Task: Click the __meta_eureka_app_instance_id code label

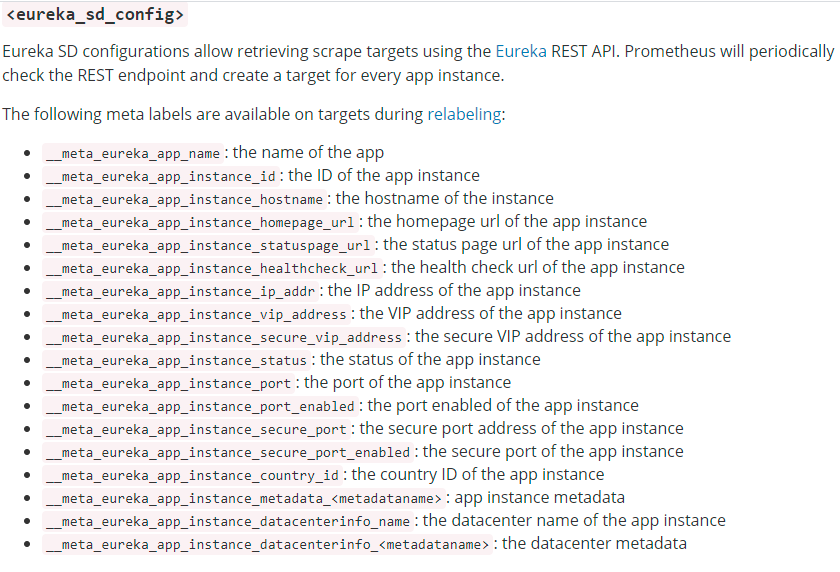Action: 161,176
